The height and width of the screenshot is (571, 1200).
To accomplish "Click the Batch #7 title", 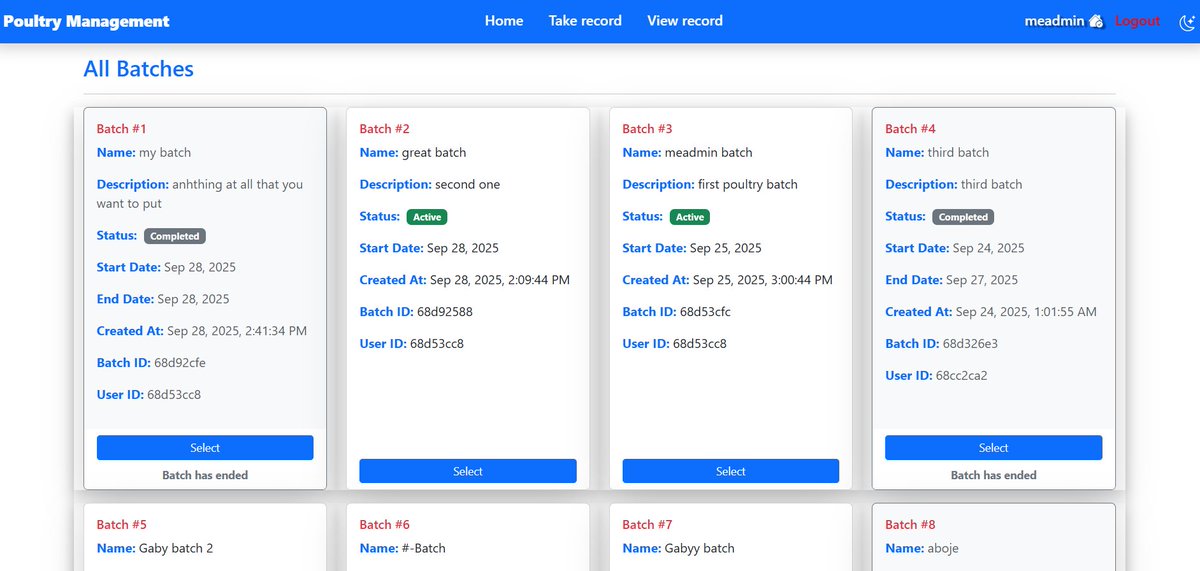I will click(648, 525).
